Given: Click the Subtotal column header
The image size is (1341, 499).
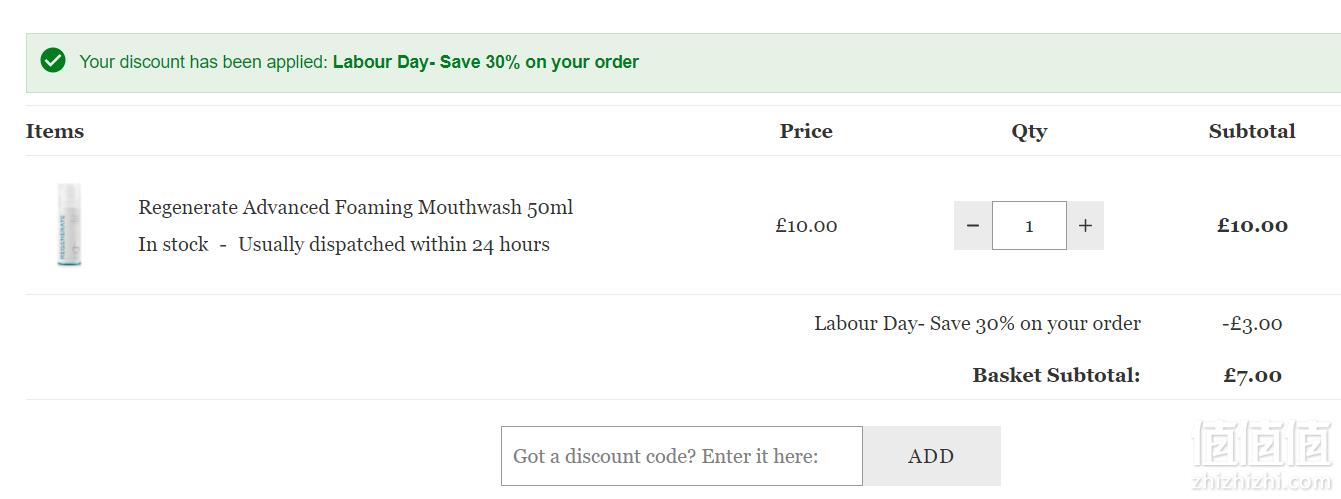Looking at the screenshot, I should (x=1252, y=131).
